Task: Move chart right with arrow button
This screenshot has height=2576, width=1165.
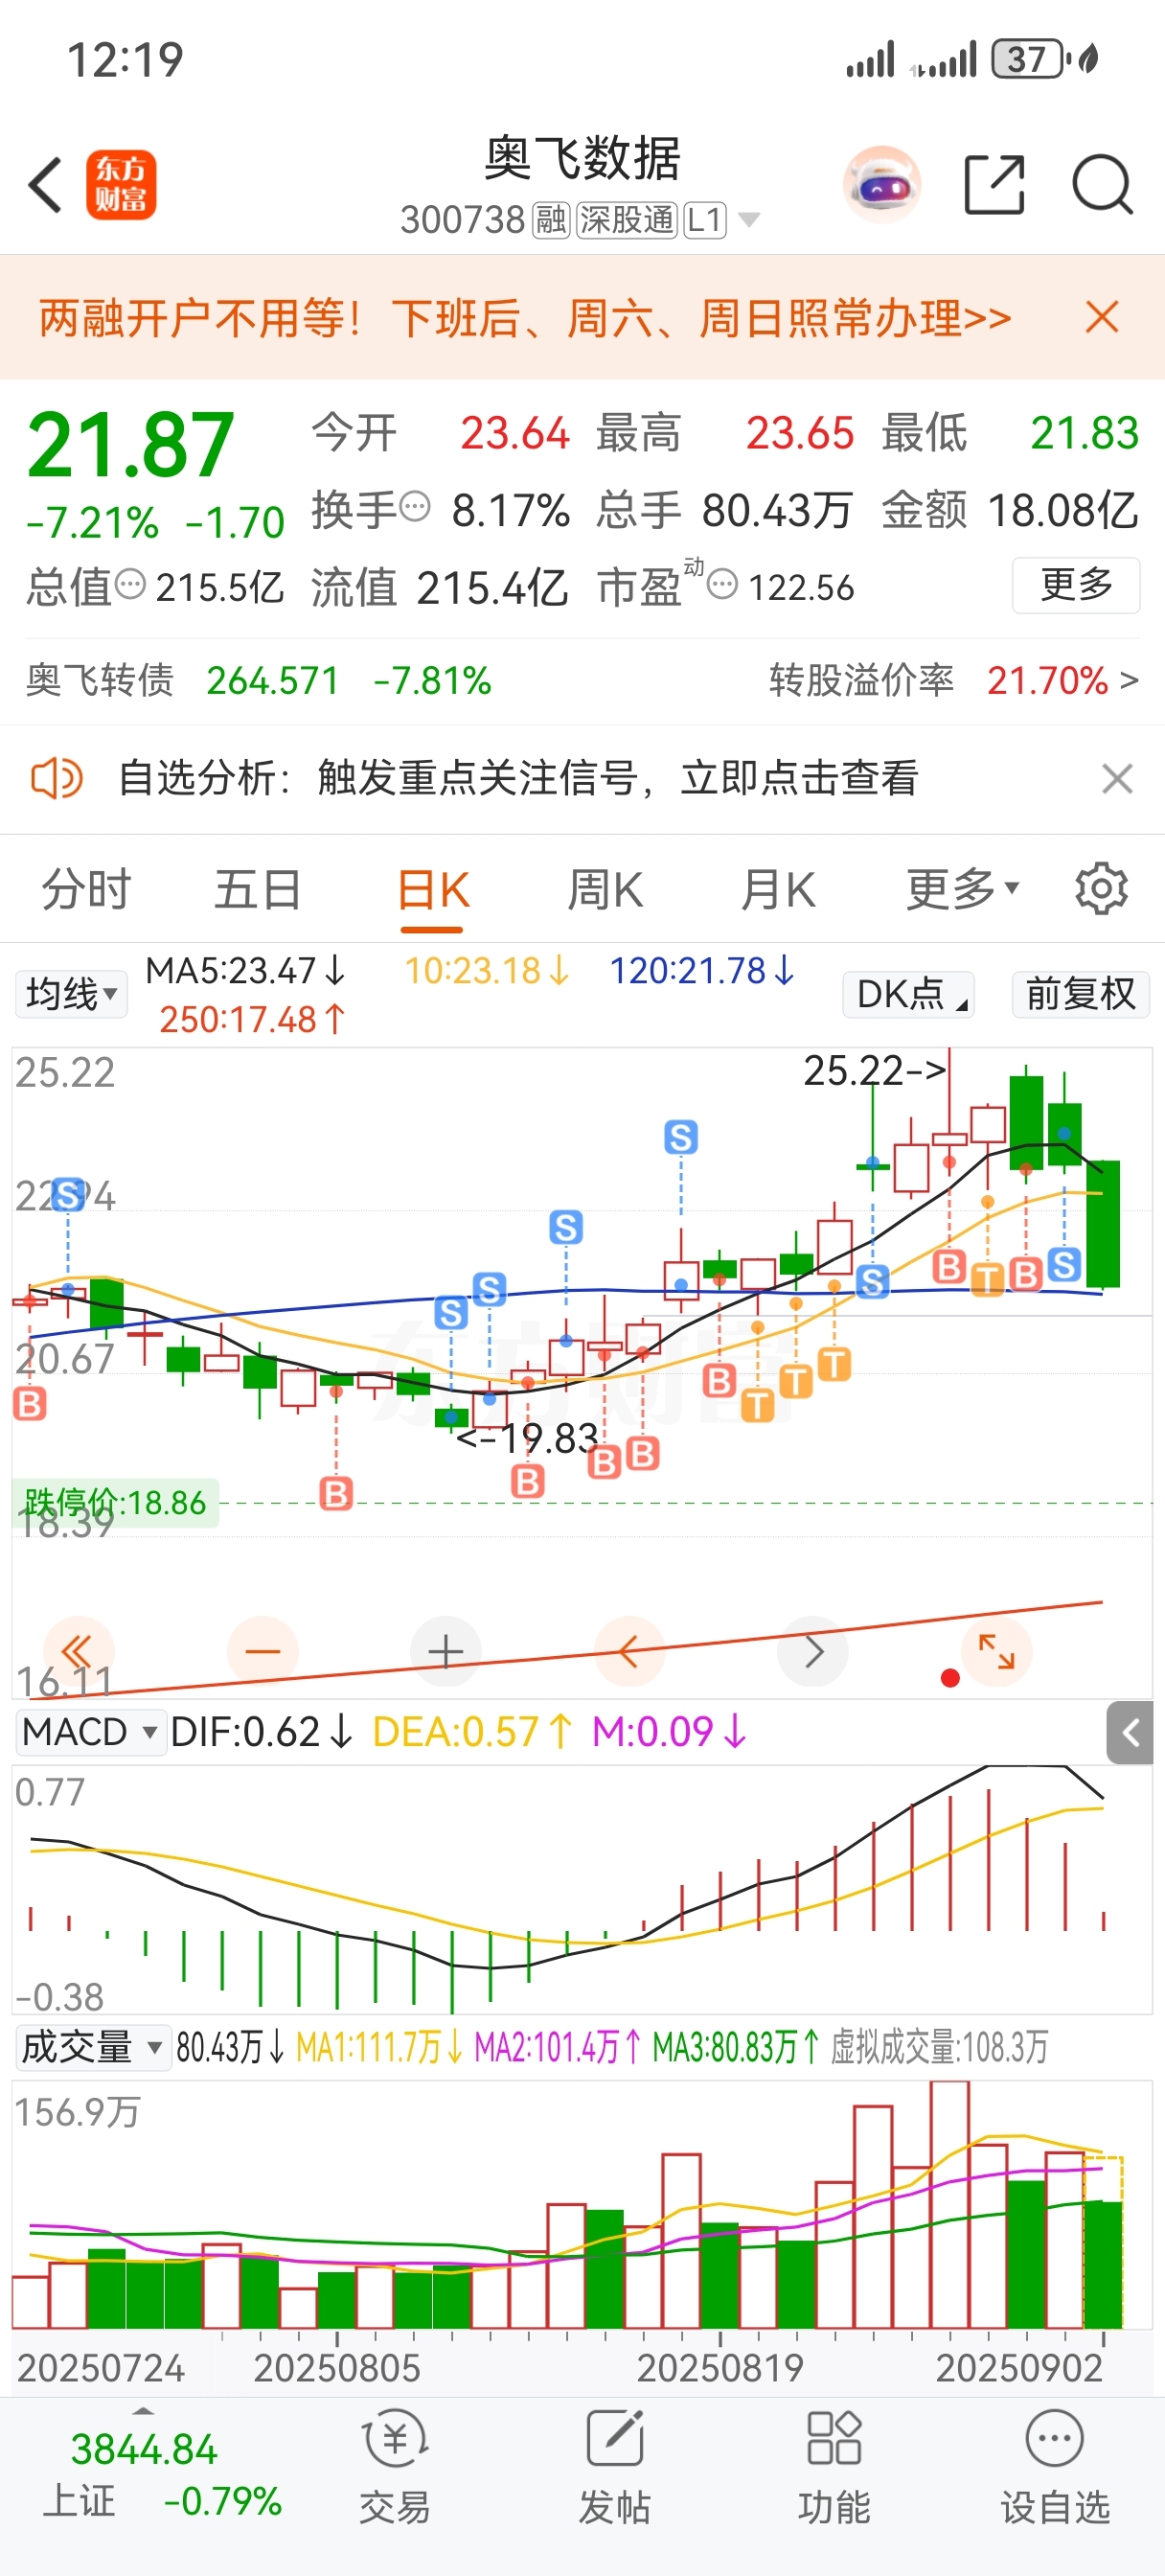Action: (813, 1651)
